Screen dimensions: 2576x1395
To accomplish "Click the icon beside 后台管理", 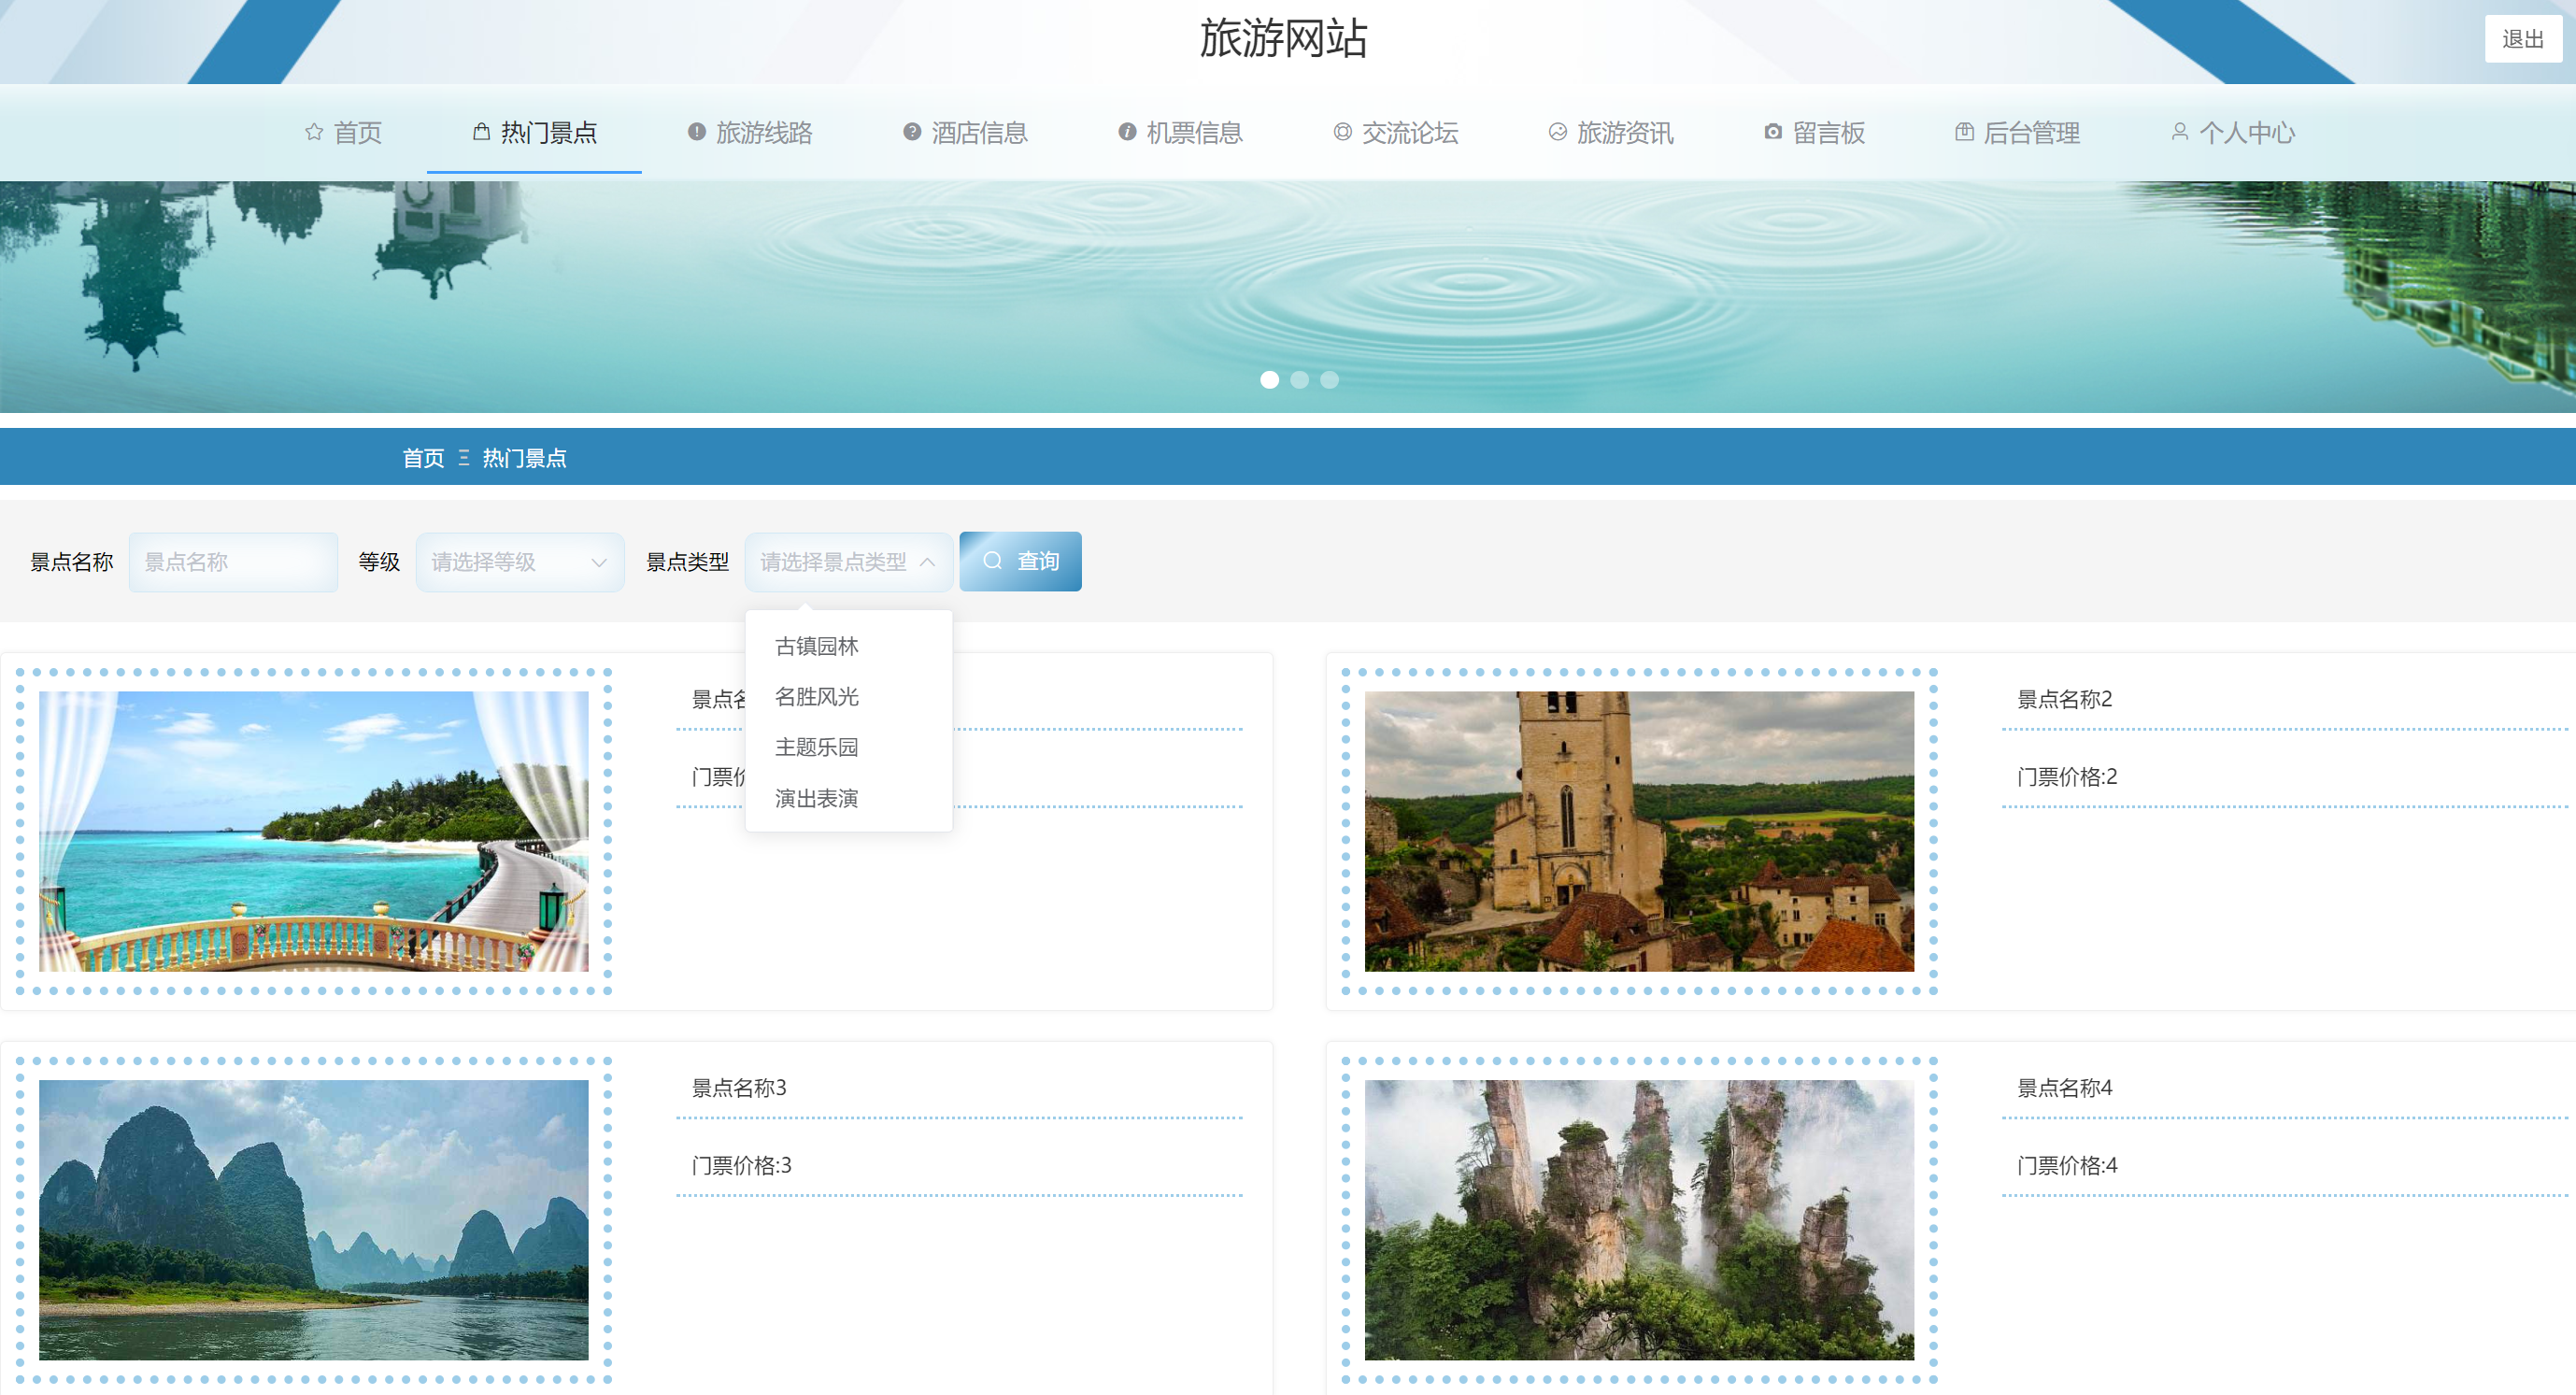I will pyautogui.click(x=1964, y=132).
